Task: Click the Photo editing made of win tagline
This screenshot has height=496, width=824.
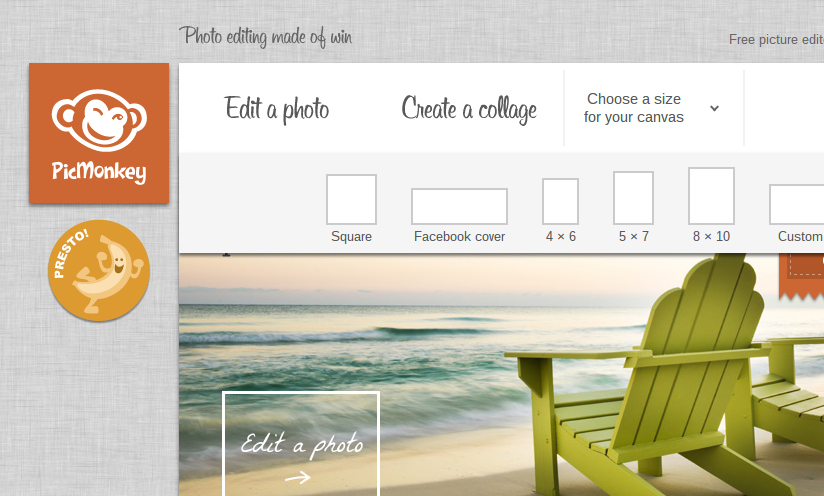Action: 265,37
